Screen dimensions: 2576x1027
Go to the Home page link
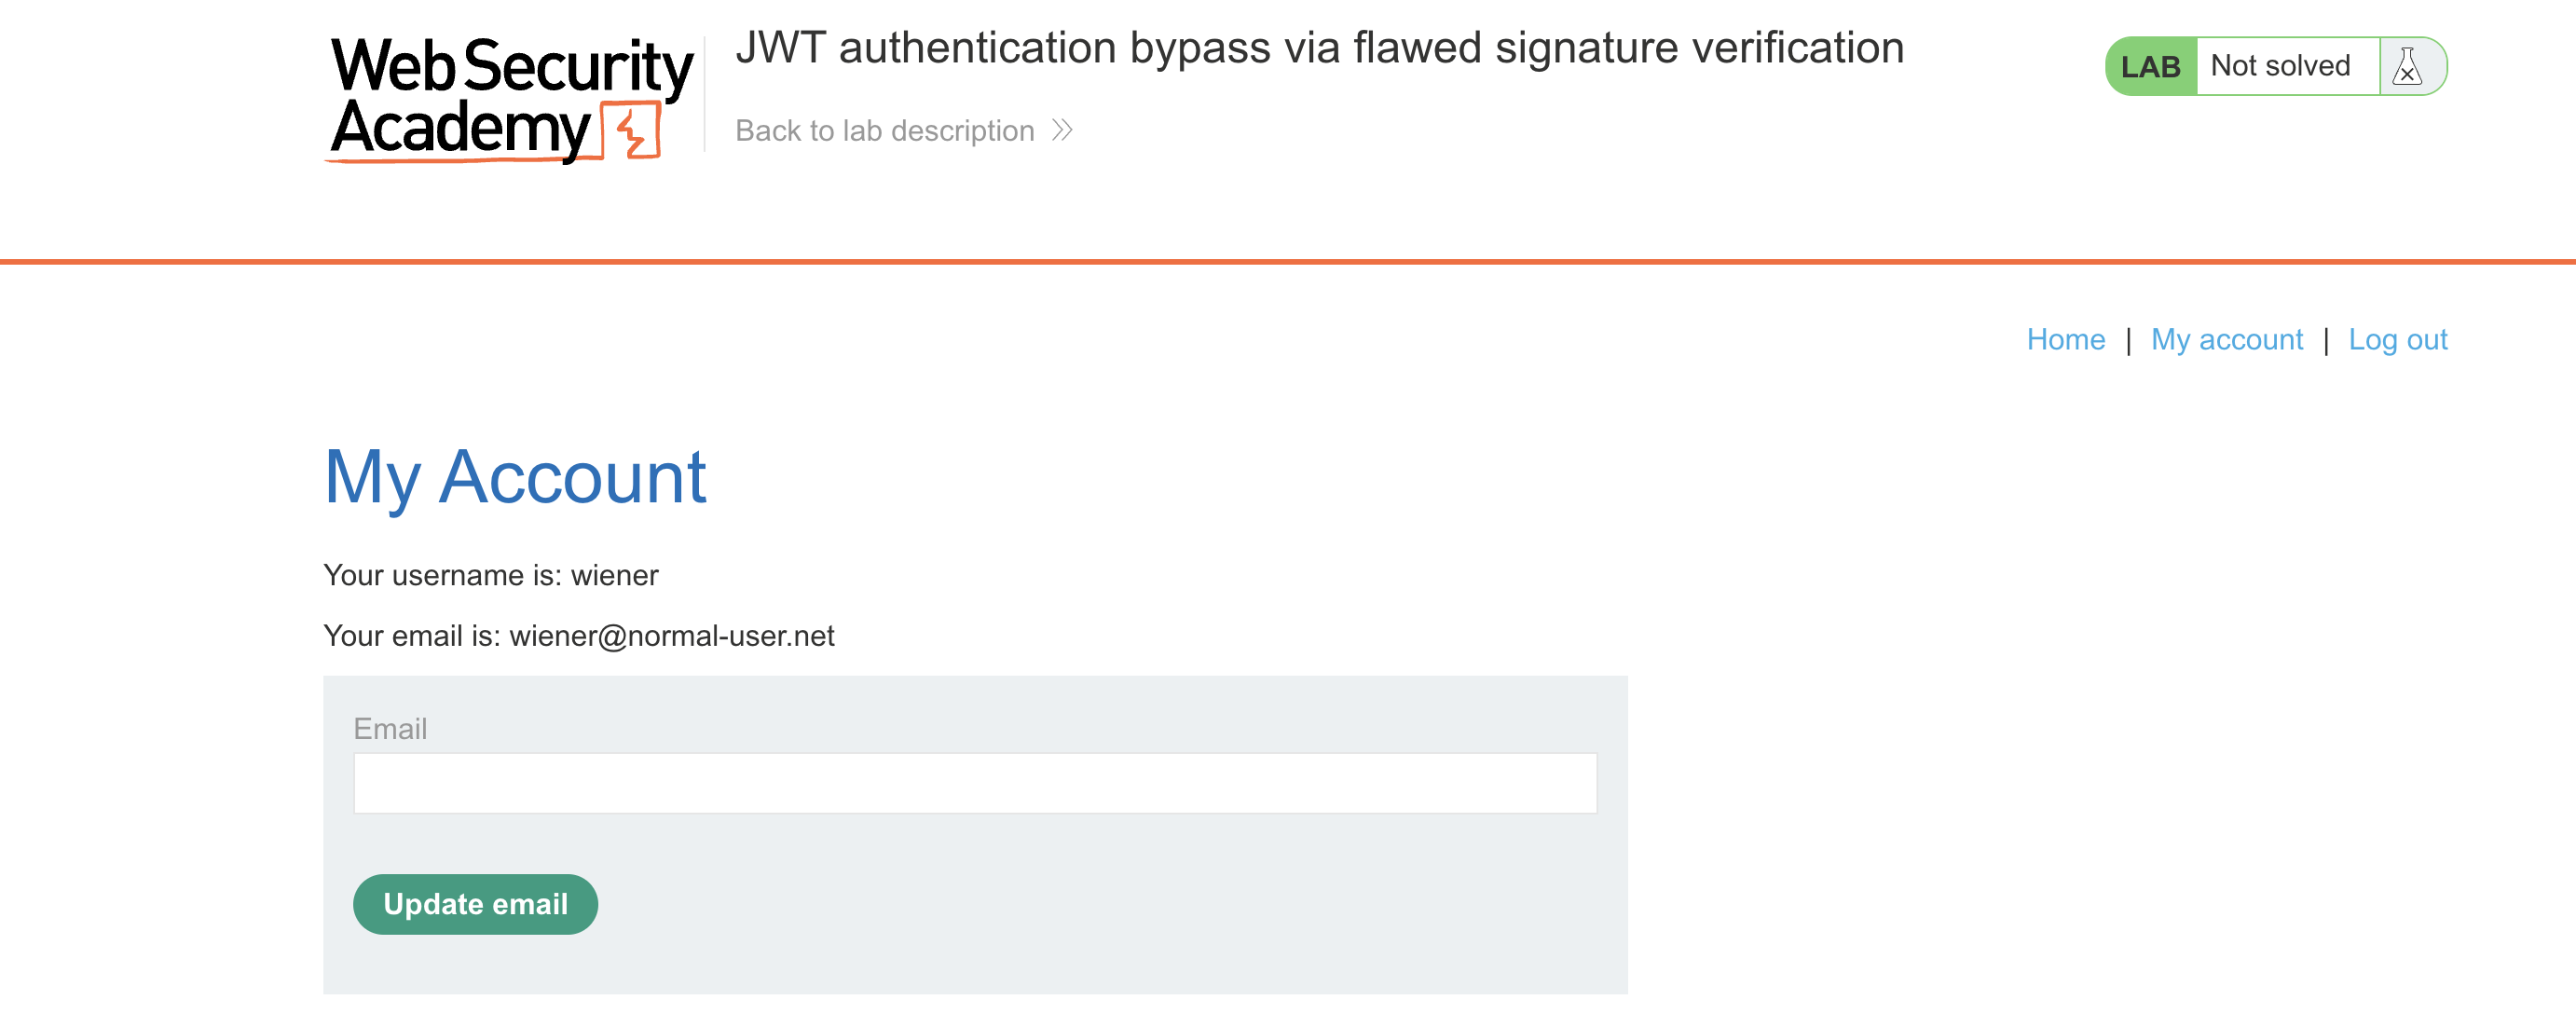pyautogui.click(x=2065, y=340)
